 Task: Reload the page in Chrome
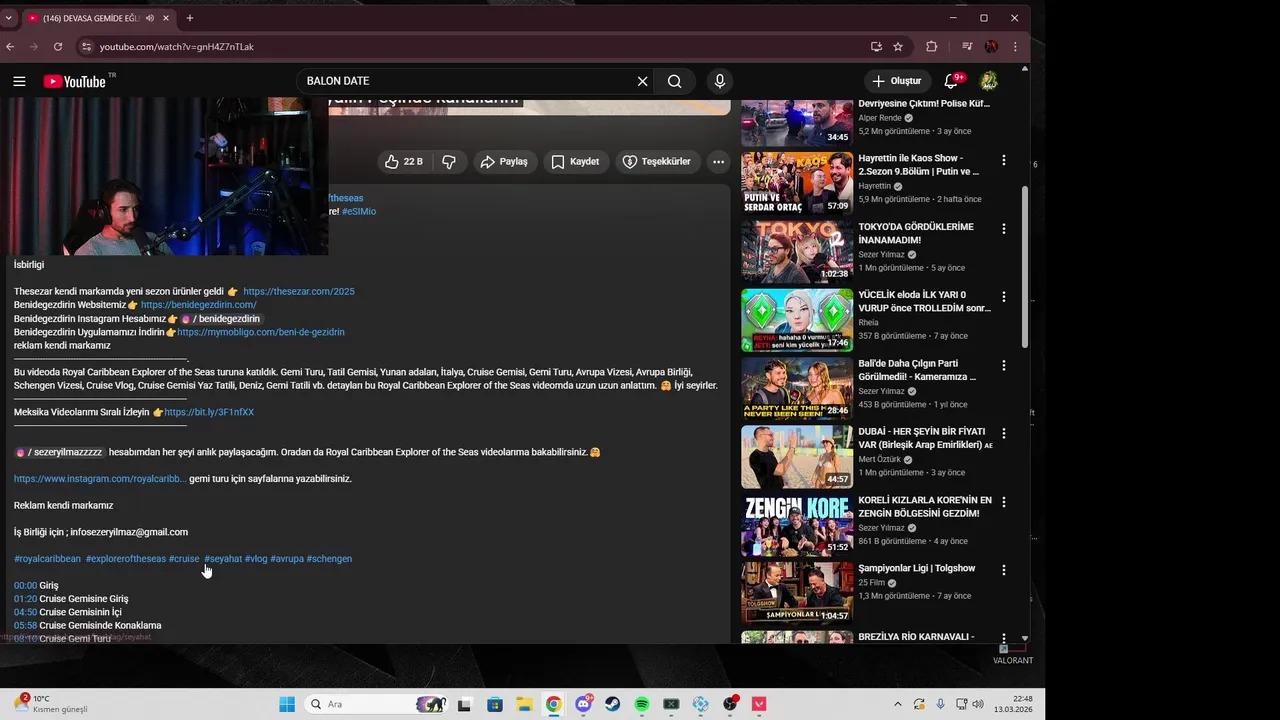click(x=58, y=46)
